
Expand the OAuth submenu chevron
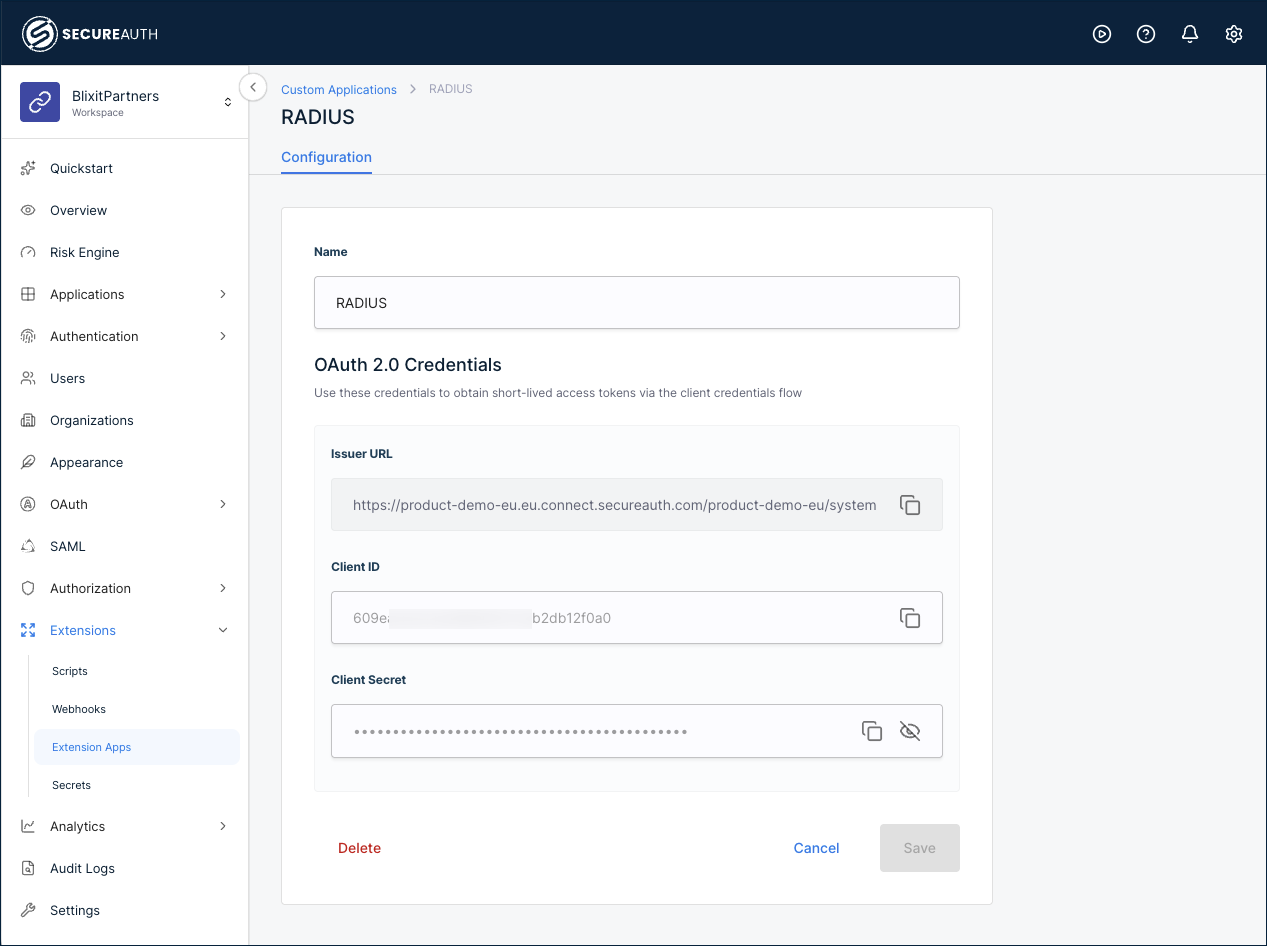(x=223, y=504)
